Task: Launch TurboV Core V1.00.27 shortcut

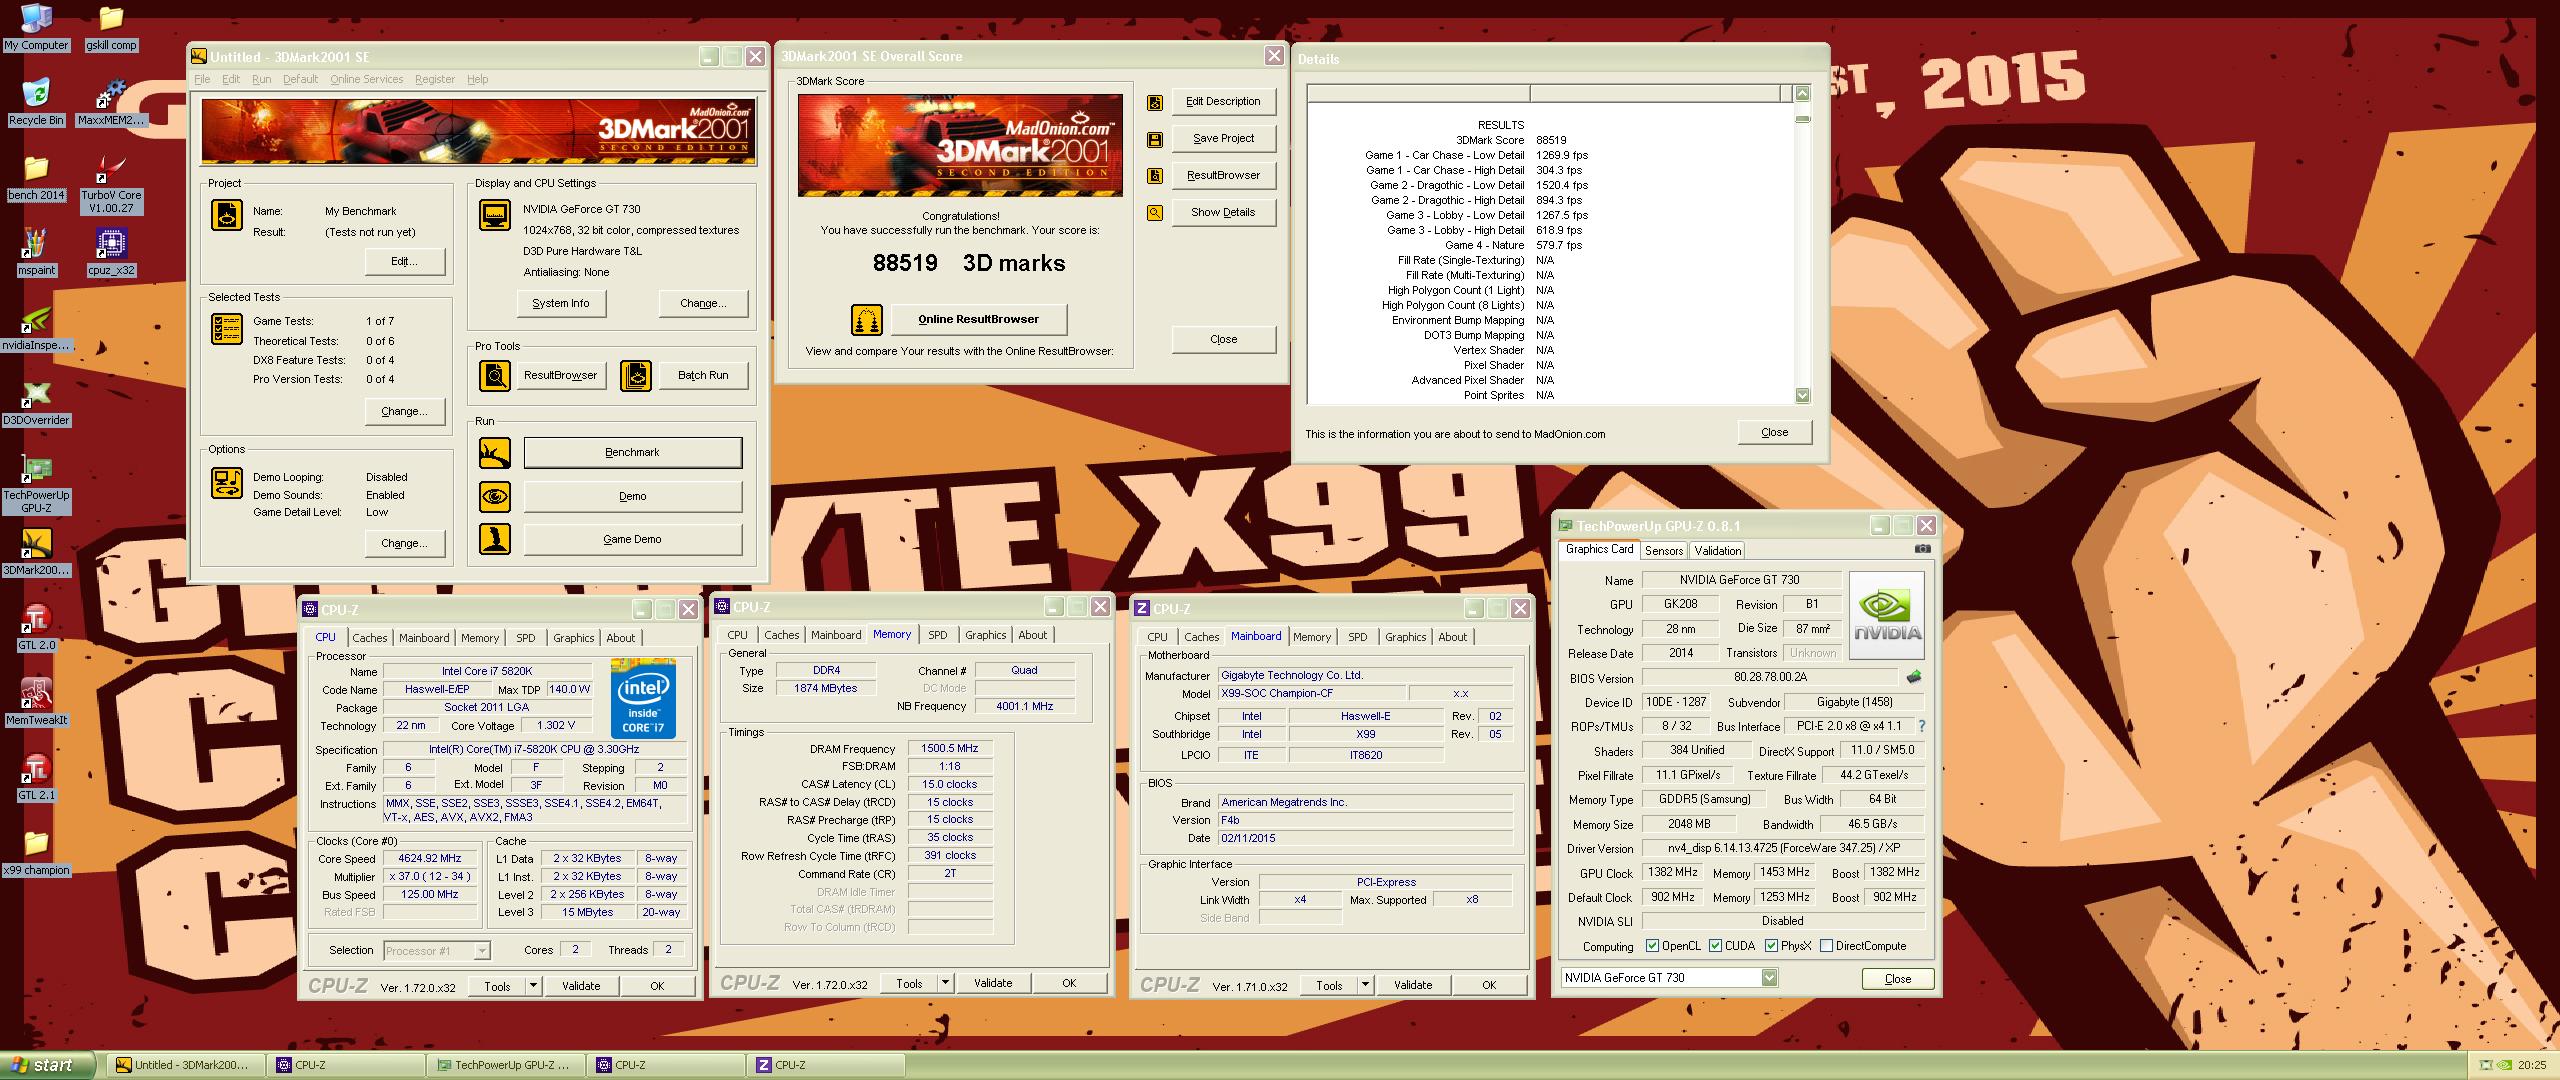Action: coord(111,184)
